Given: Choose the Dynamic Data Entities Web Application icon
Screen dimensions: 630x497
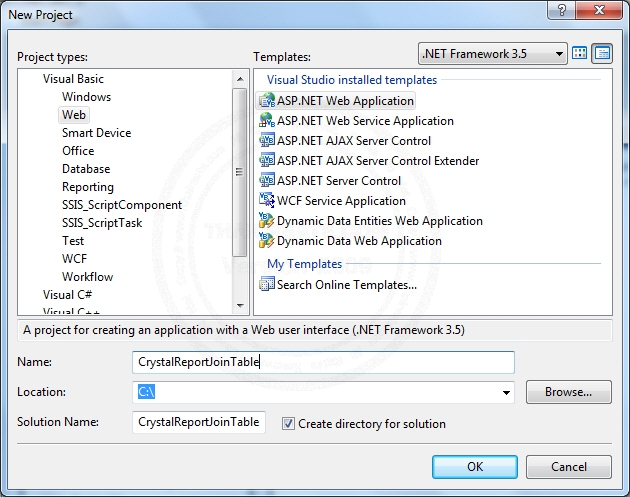Looking at the screenshot, I should click(x=267, y=221).
